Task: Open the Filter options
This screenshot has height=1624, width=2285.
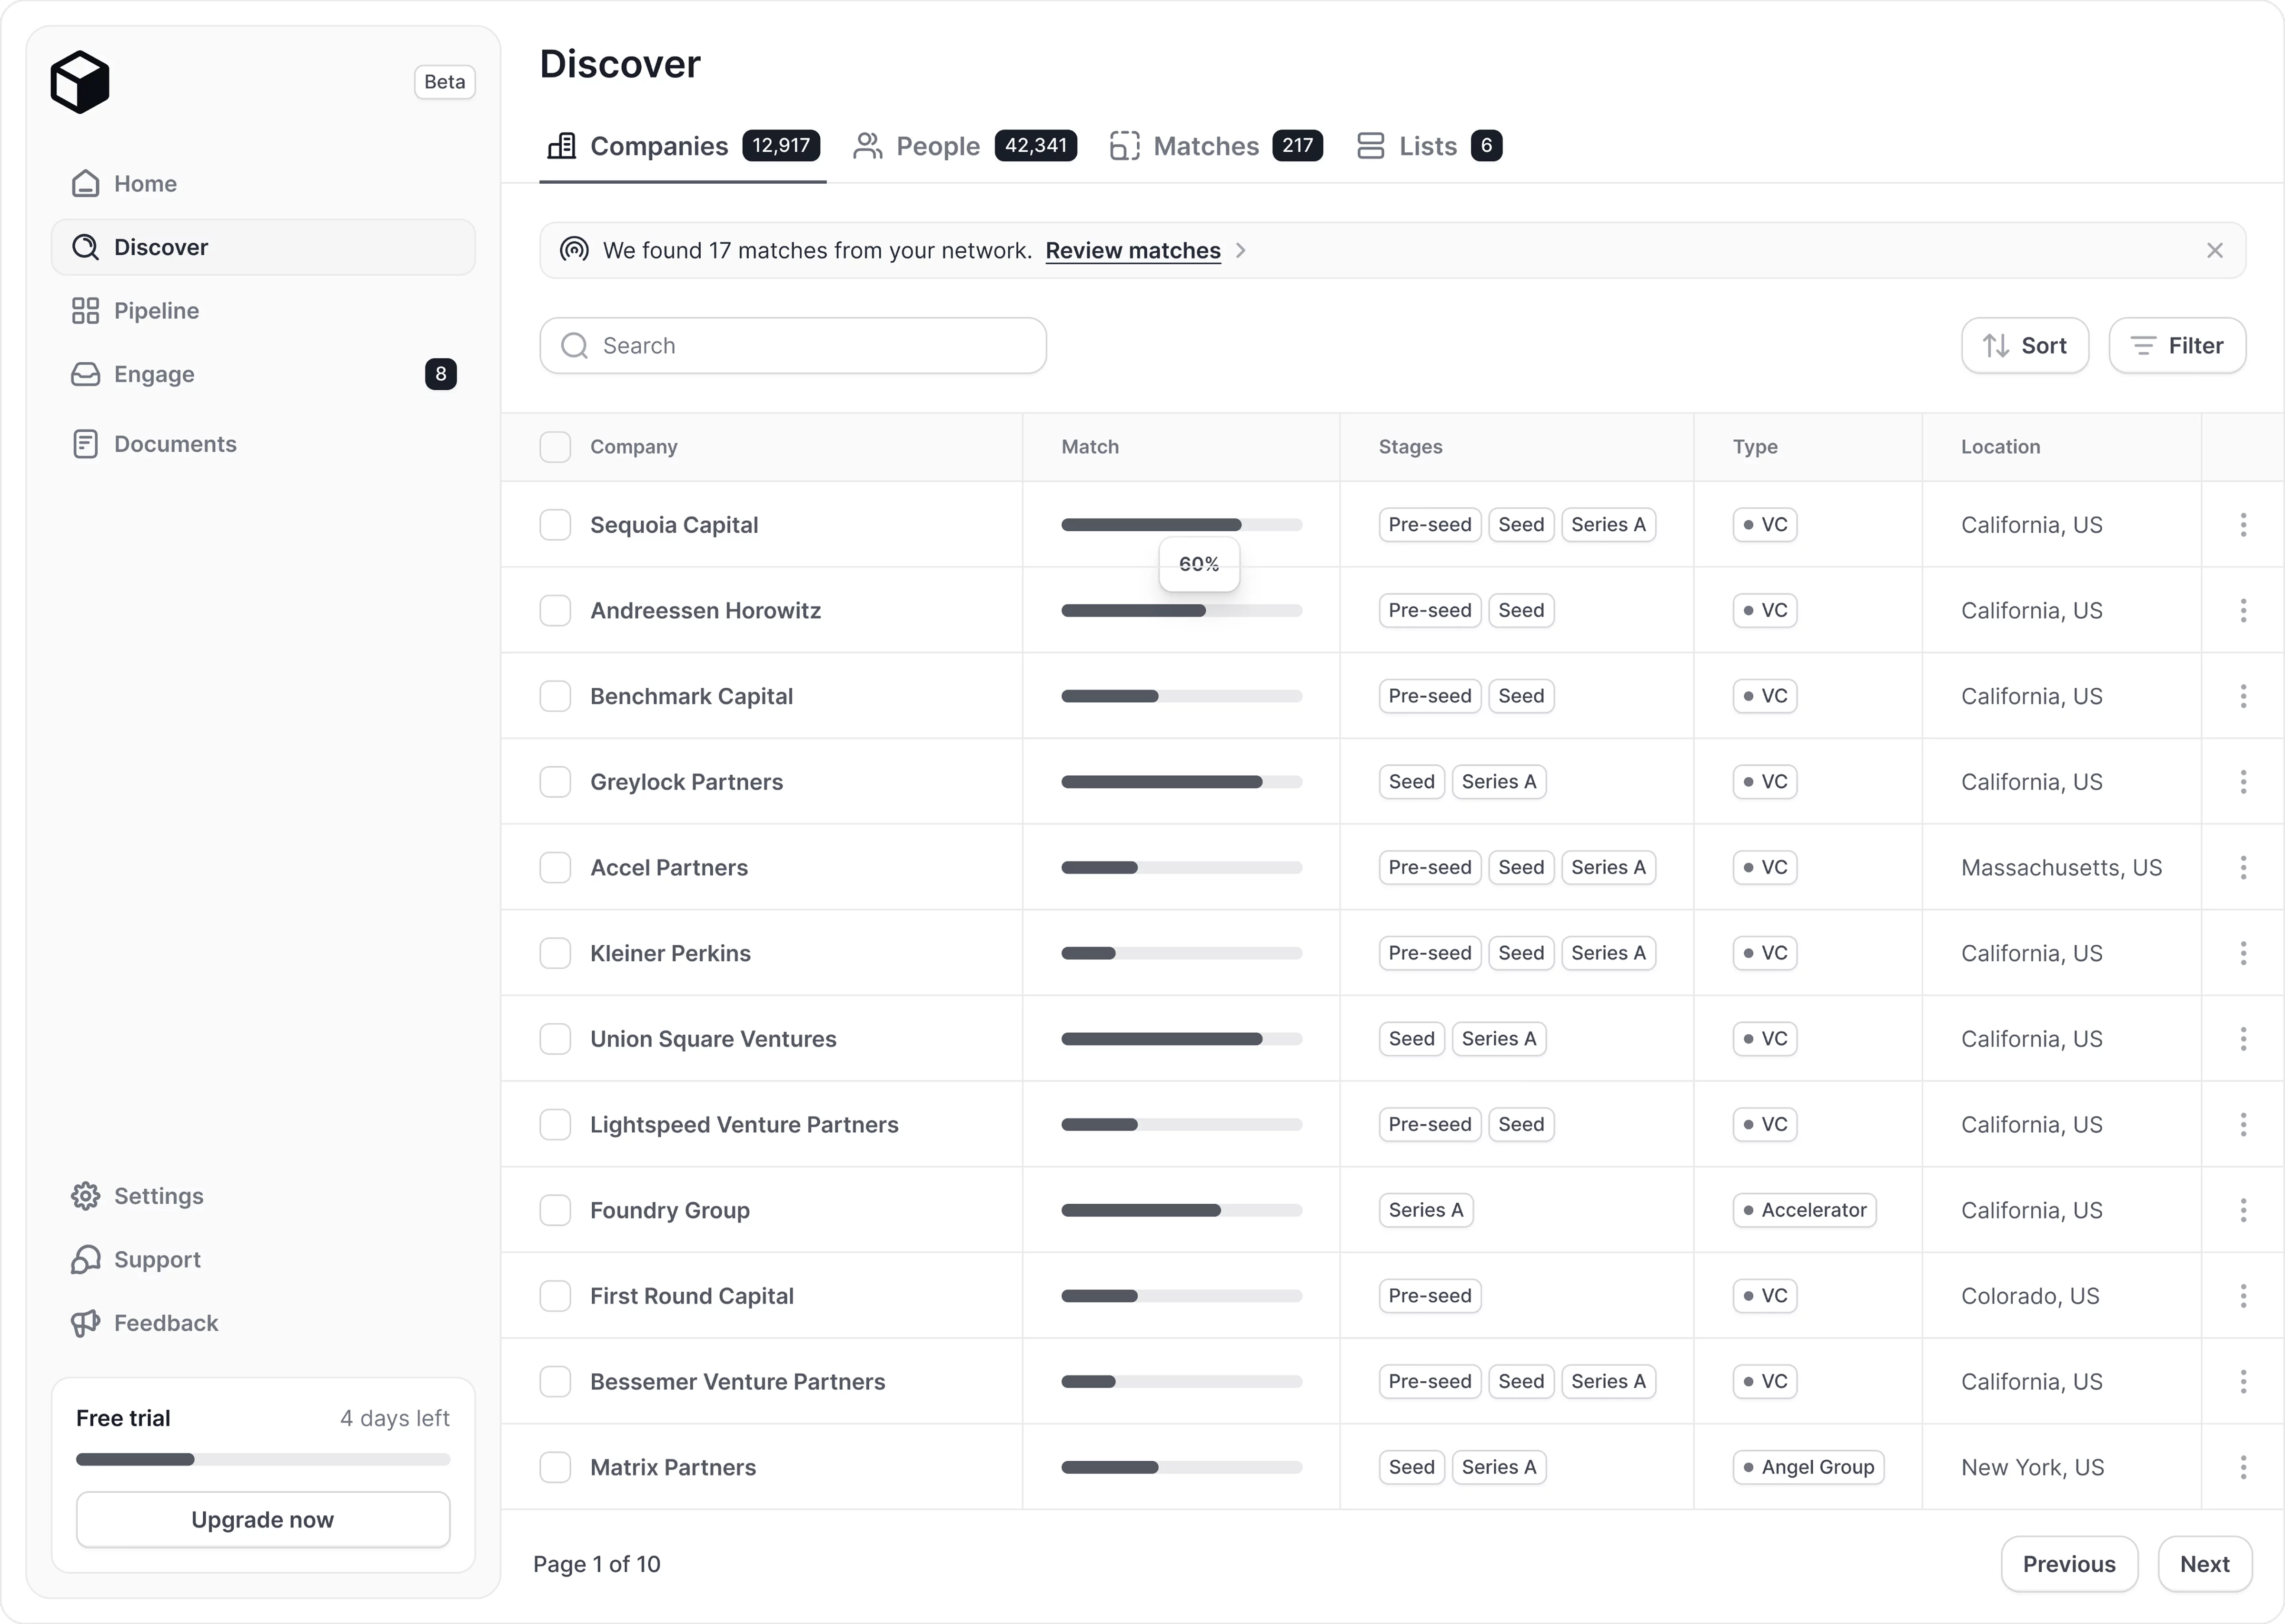Action: tap(2176, 346)
